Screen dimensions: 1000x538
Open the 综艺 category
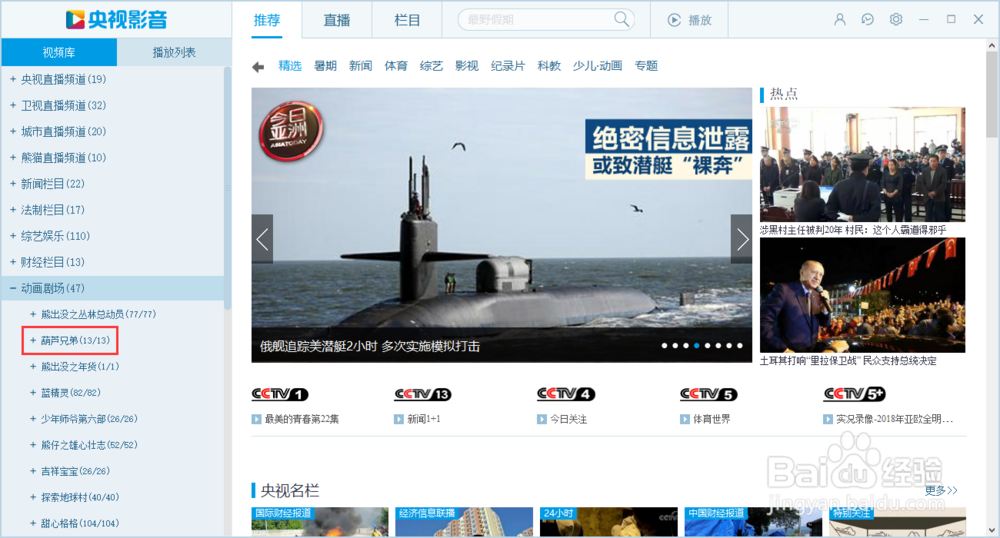click(x=431, y=66)
